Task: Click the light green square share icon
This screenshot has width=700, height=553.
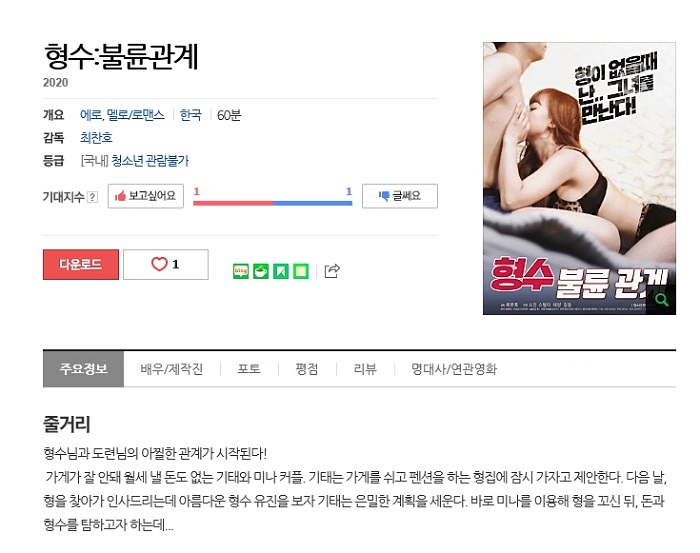Action: tap(301, 271)
